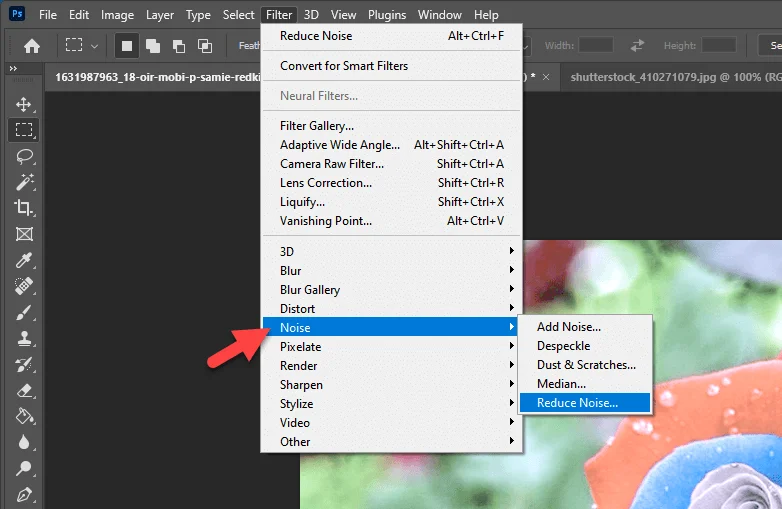
Task: Click swap width and height arrows
Action: [x=637, y=46]
